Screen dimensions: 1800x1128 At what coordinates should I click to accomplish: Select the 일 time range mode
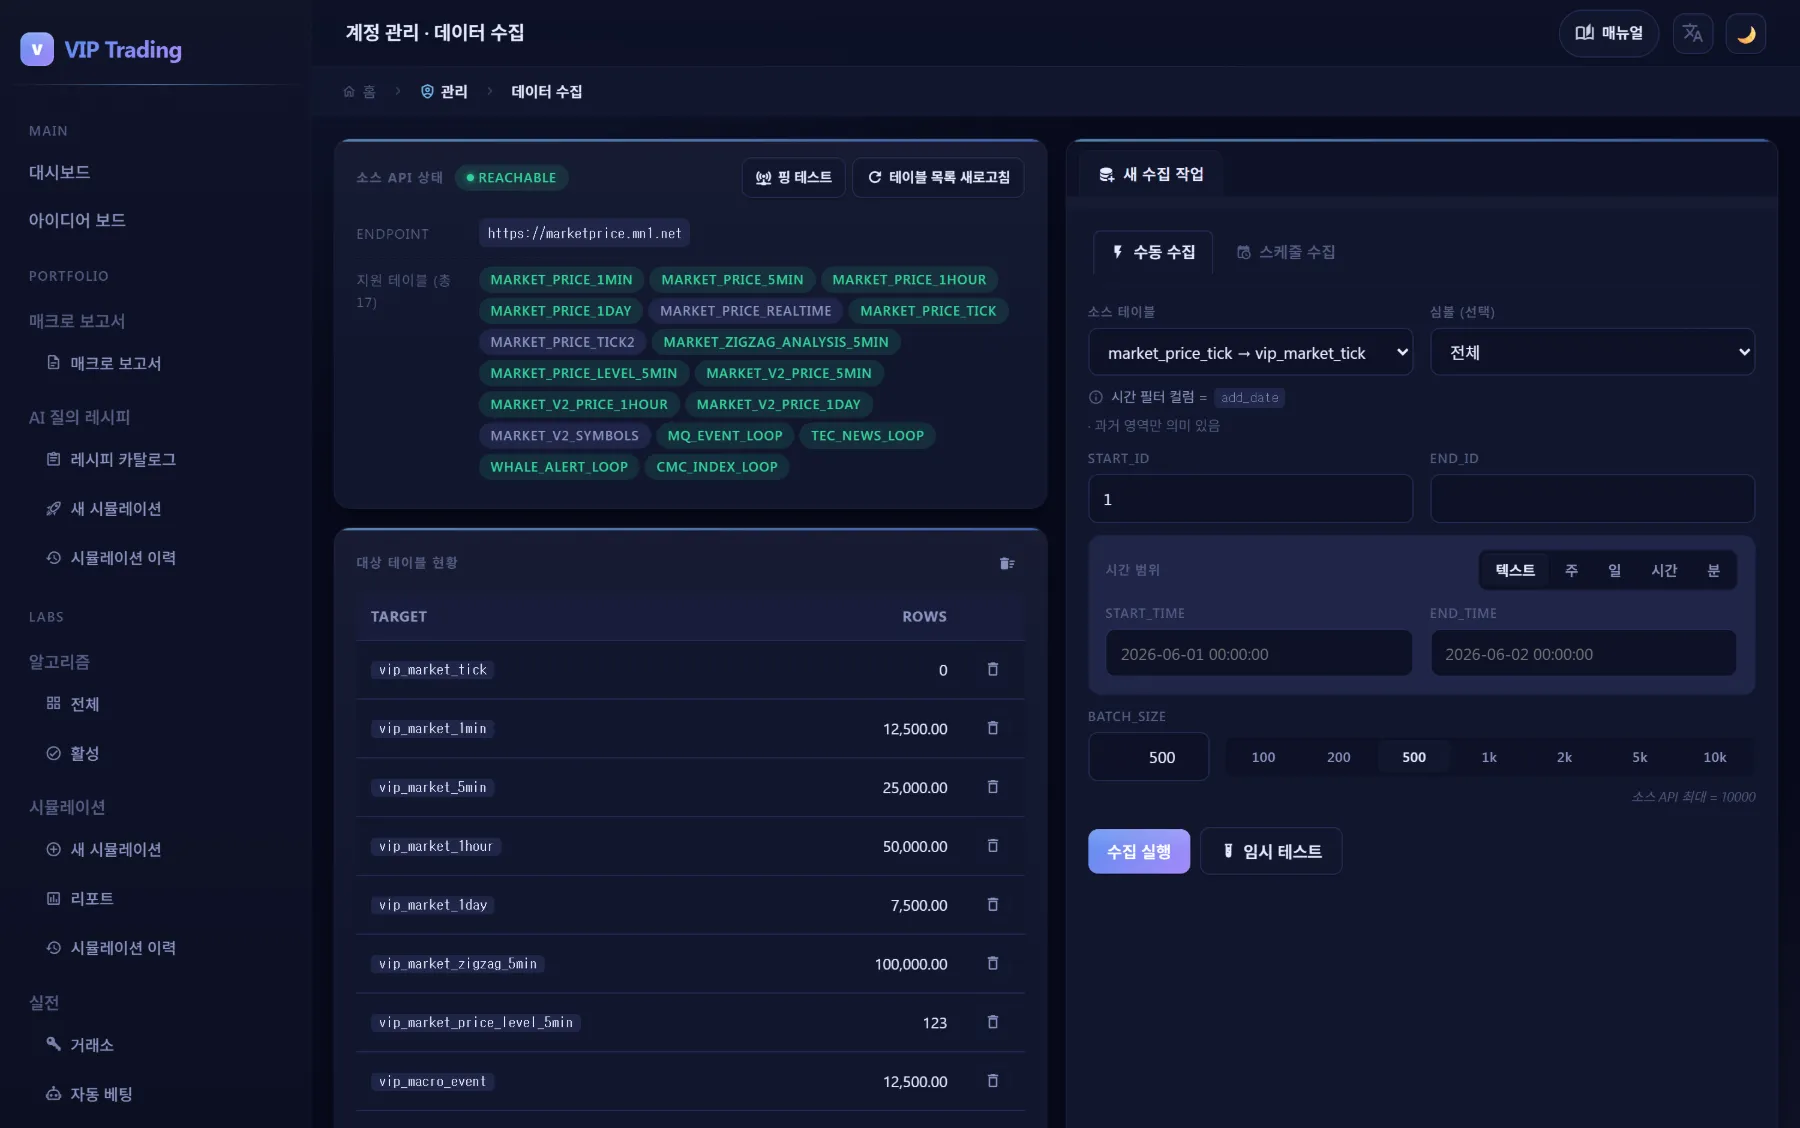tap(1614, 570)
